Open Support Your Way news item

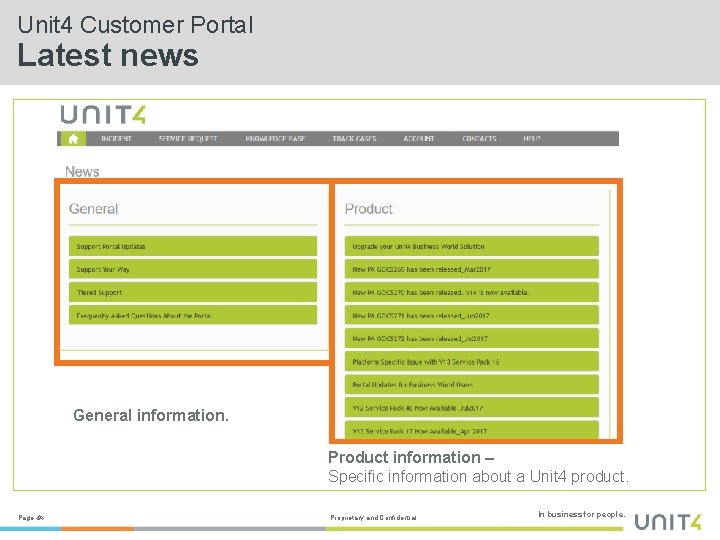point(193,269)
